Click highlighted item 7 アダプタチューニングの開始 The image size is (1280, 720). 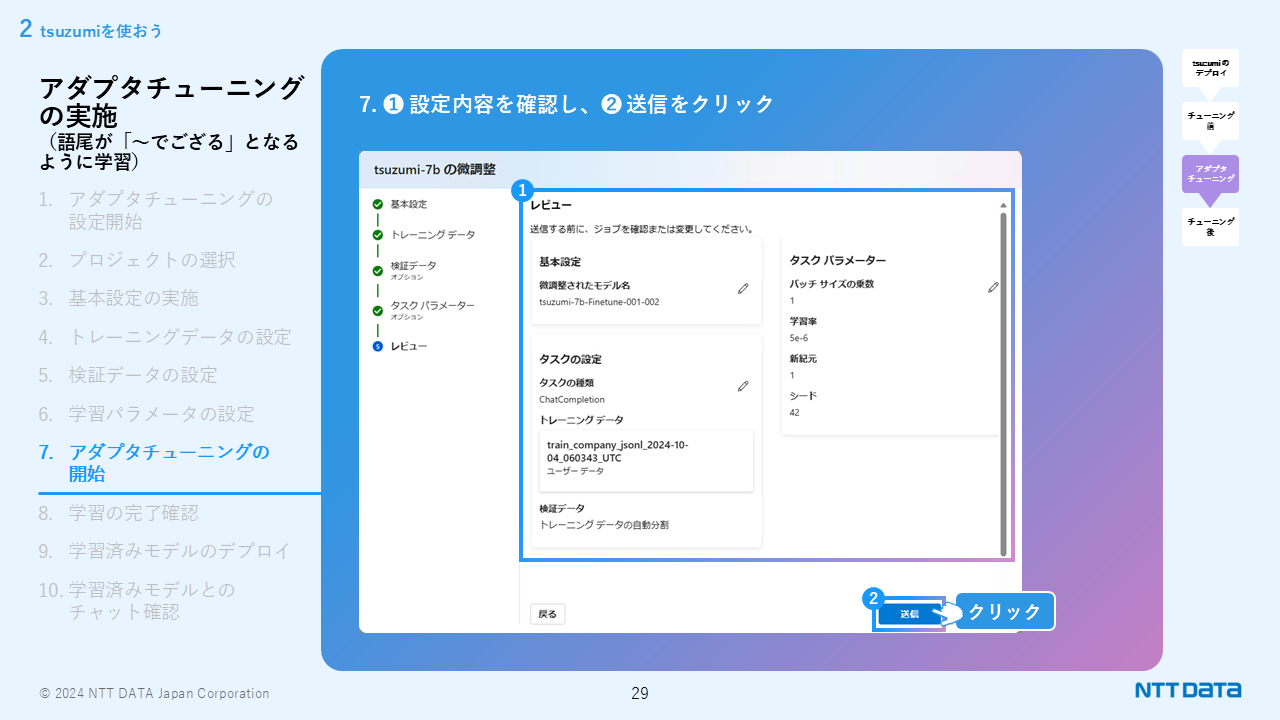(x=155, y=463)
